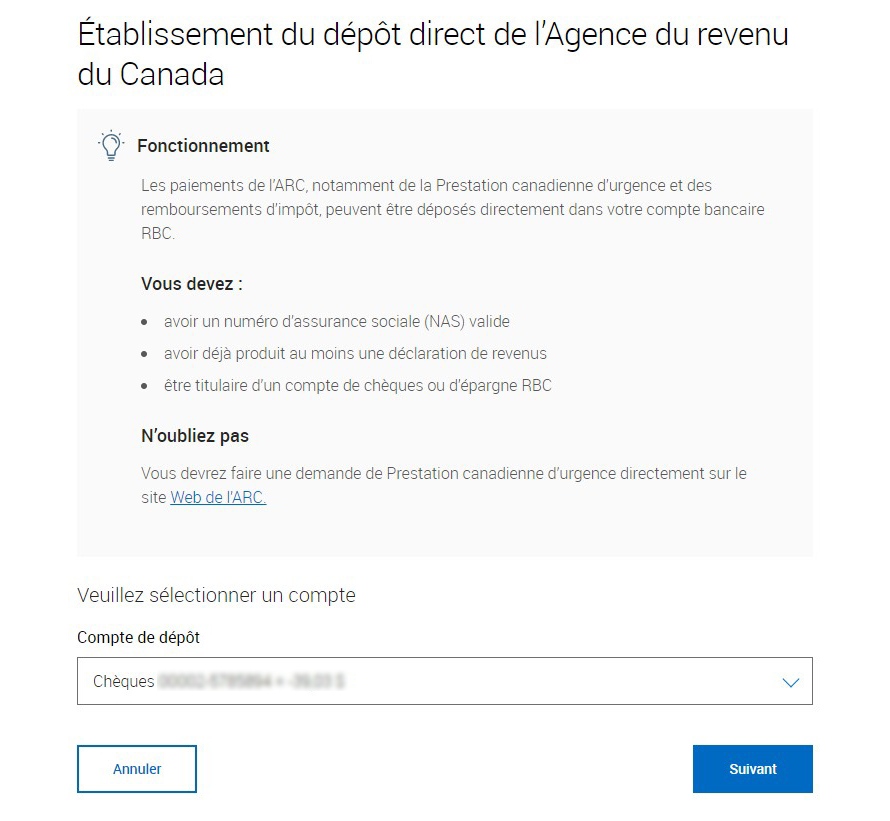Click the Fonctionnement heading

[x=203, y=146]
